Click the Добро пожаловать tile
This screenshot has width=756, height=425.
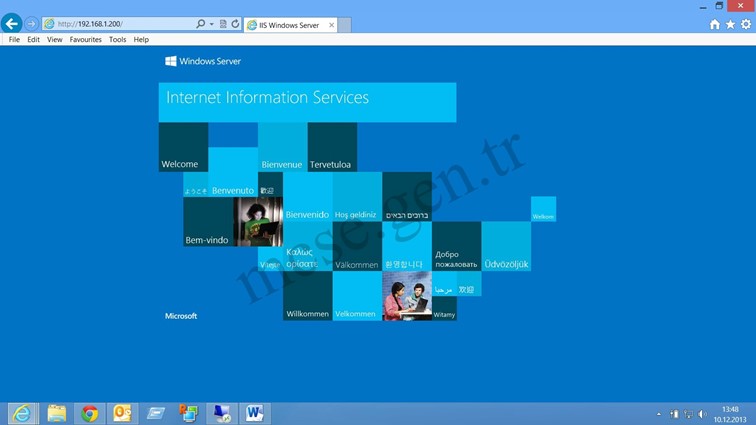[457, 247]
